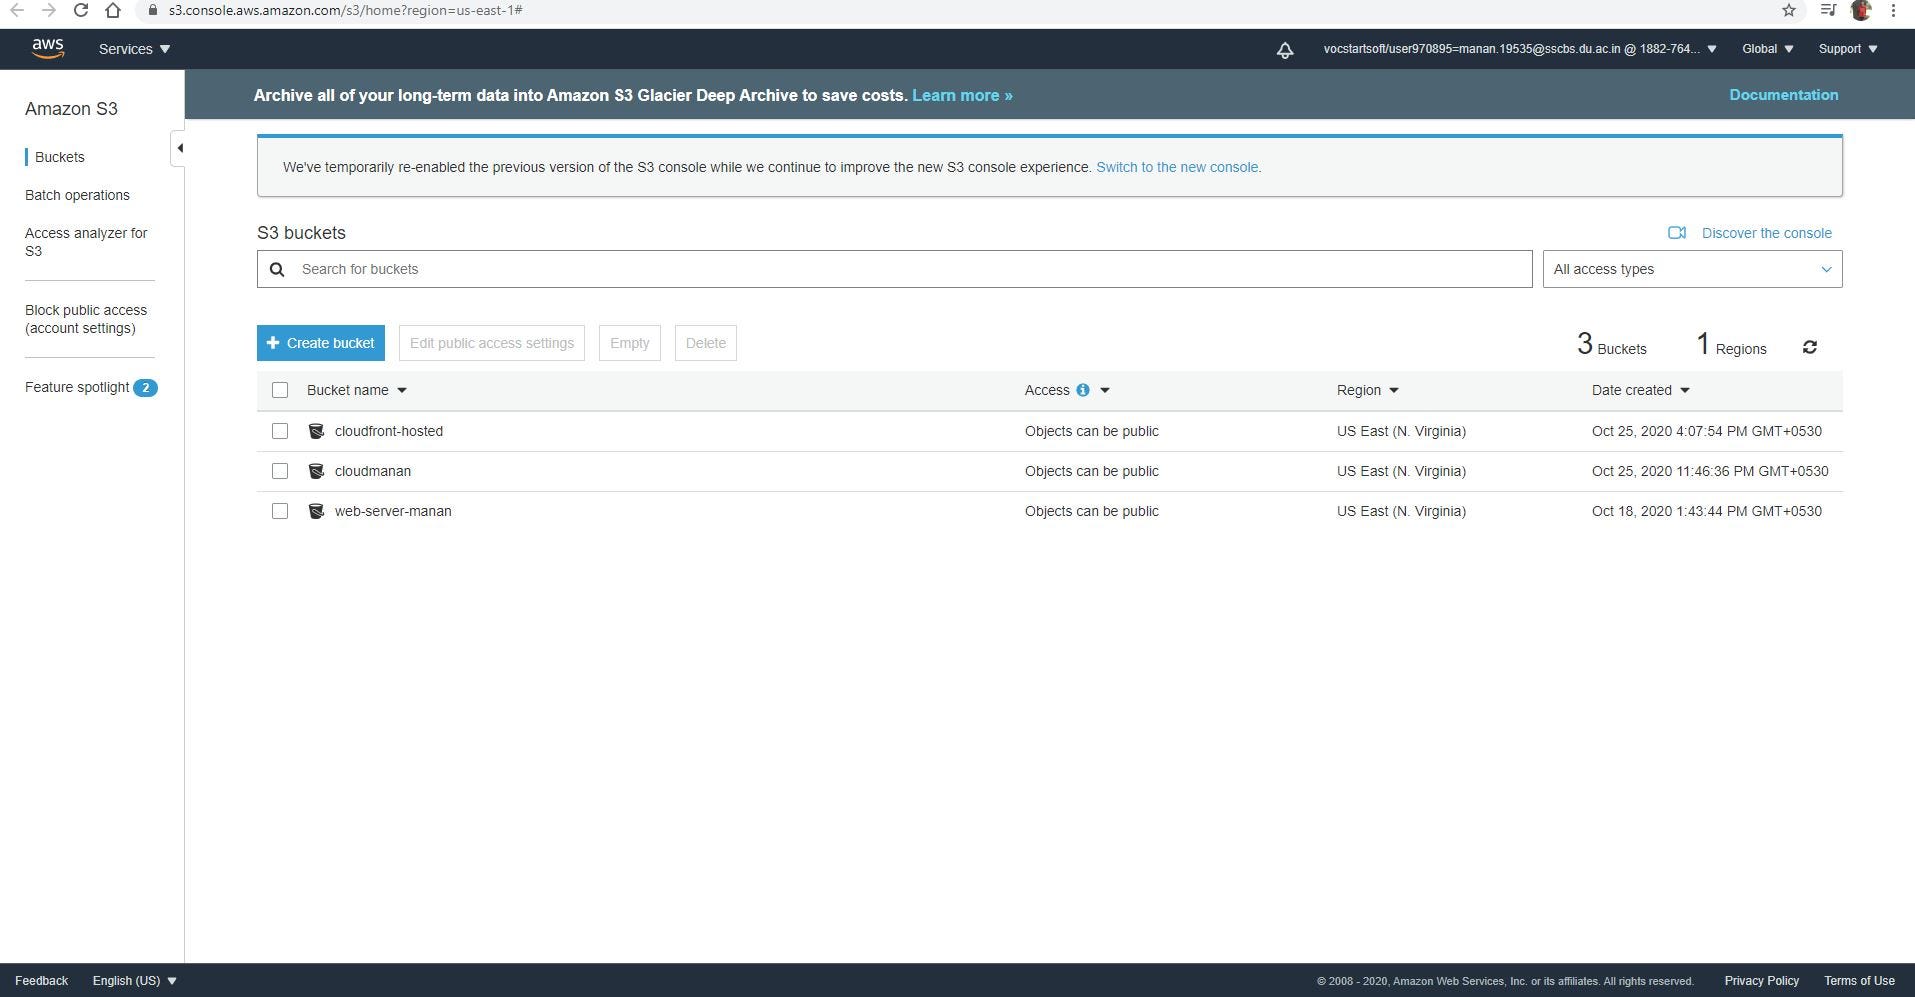Click the Delete bucket button
Screen dimensions: 1915x997
click(705, 343)
